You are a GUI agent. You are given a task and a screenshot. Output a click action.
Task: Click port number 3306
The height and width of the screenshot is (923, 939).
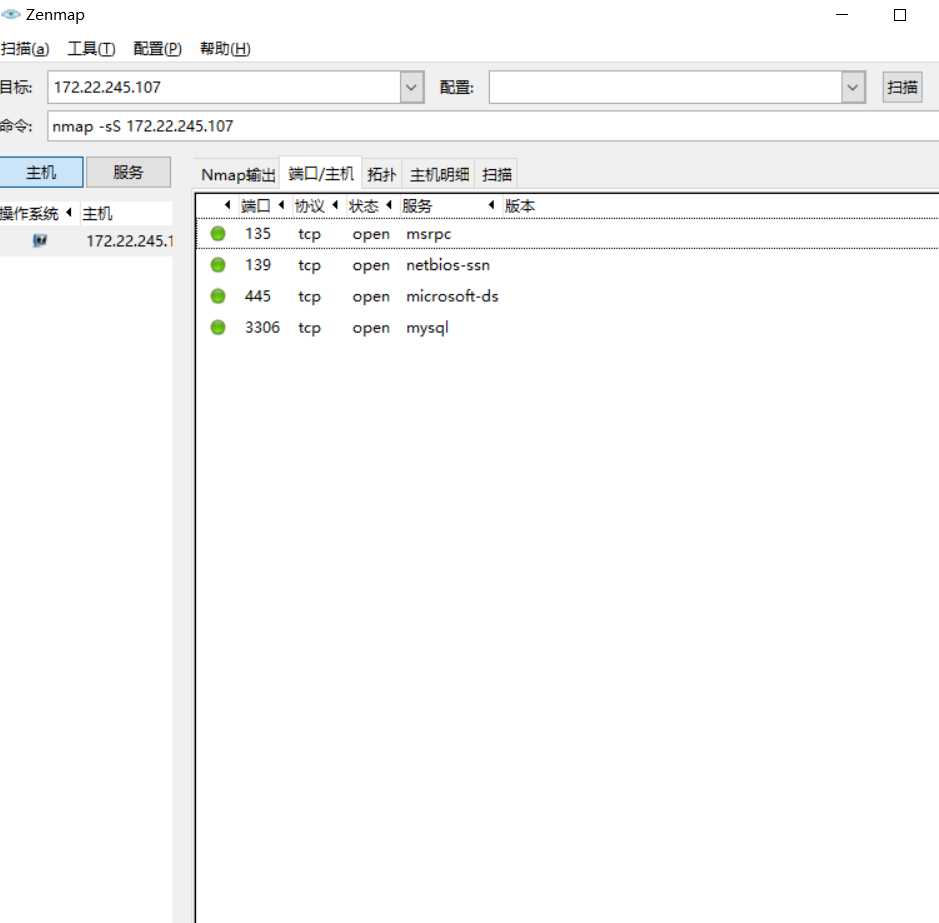click(x=262, y=327)
